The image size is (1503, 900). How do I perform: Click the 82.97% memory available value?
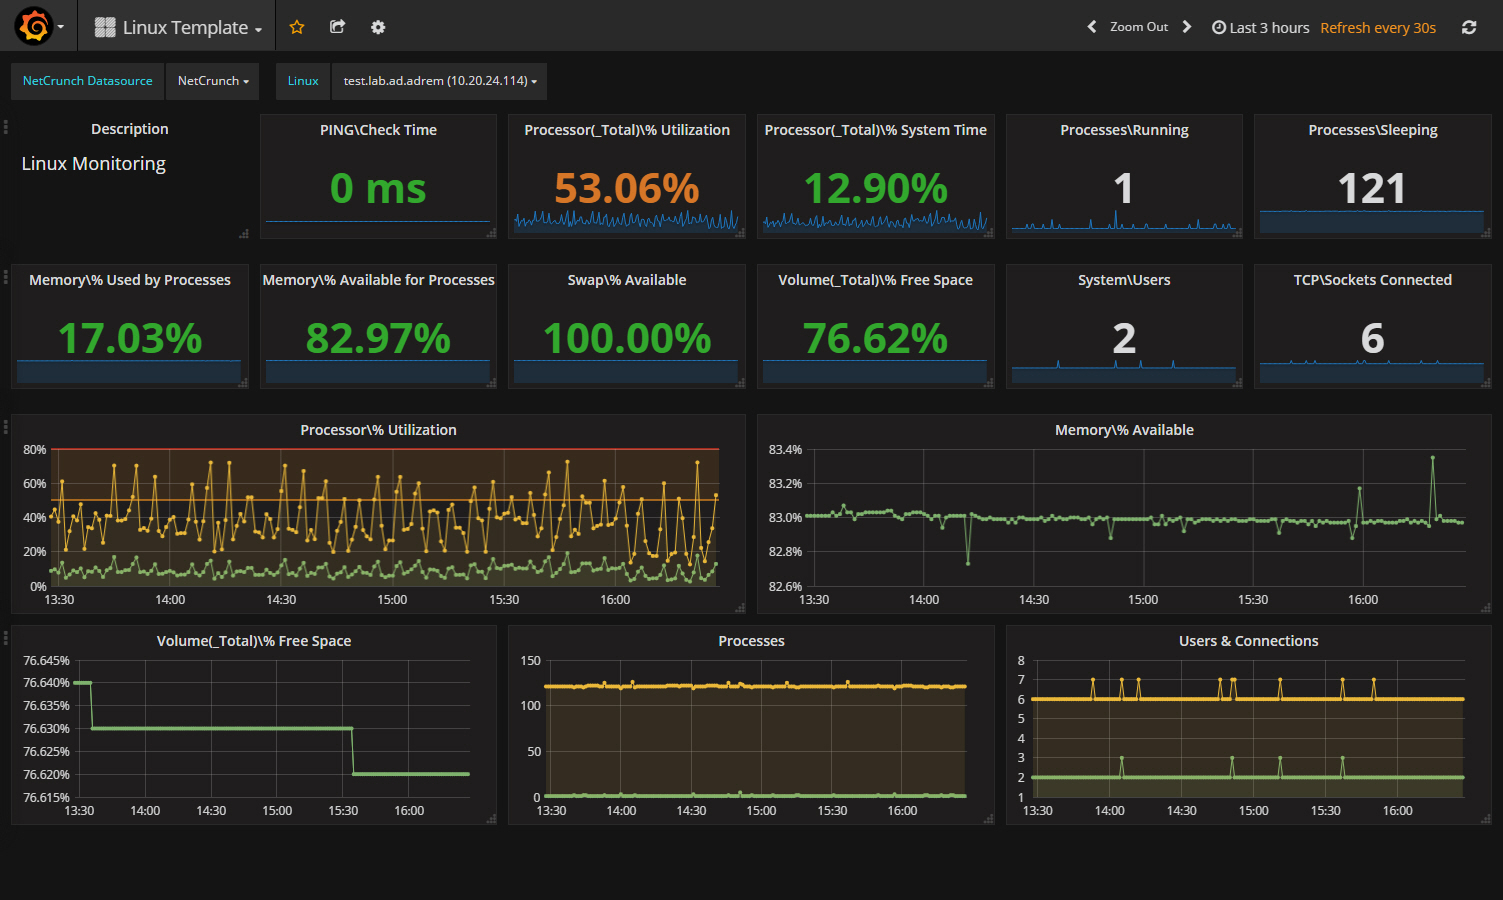(x=378, y=338)
